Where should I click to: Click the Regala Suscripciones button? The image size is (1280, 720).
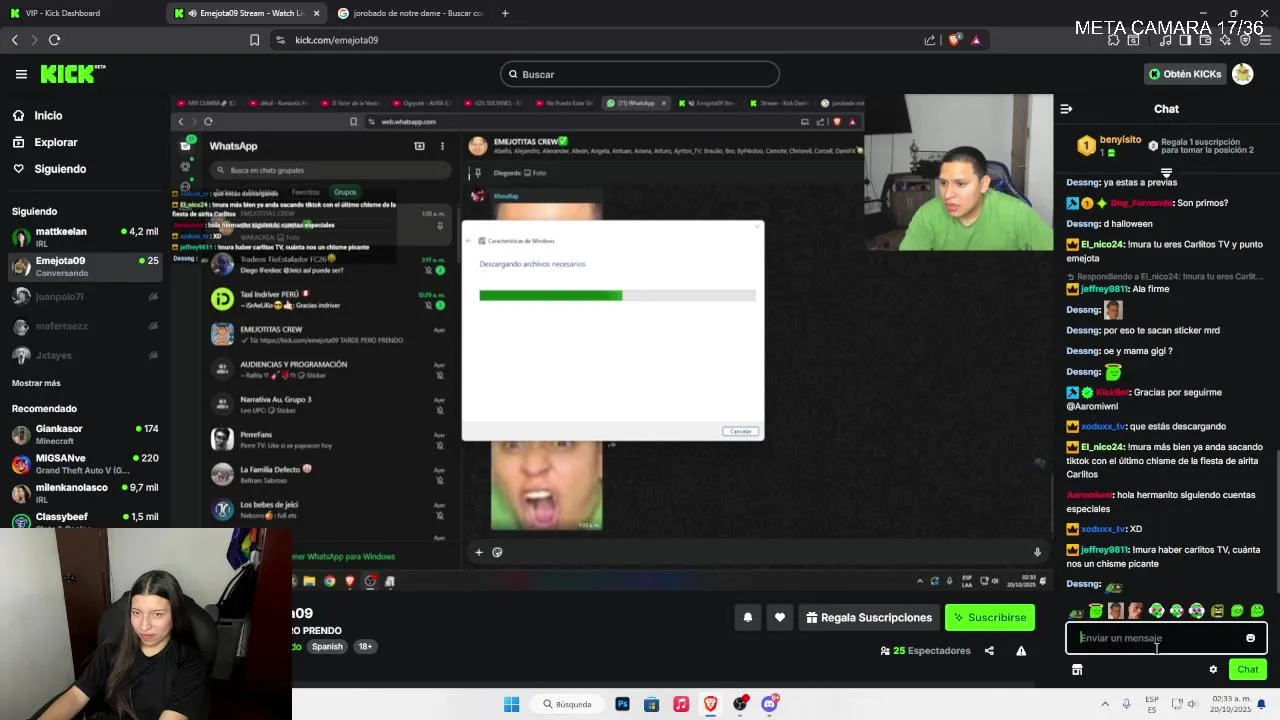[x=867, y=618]
